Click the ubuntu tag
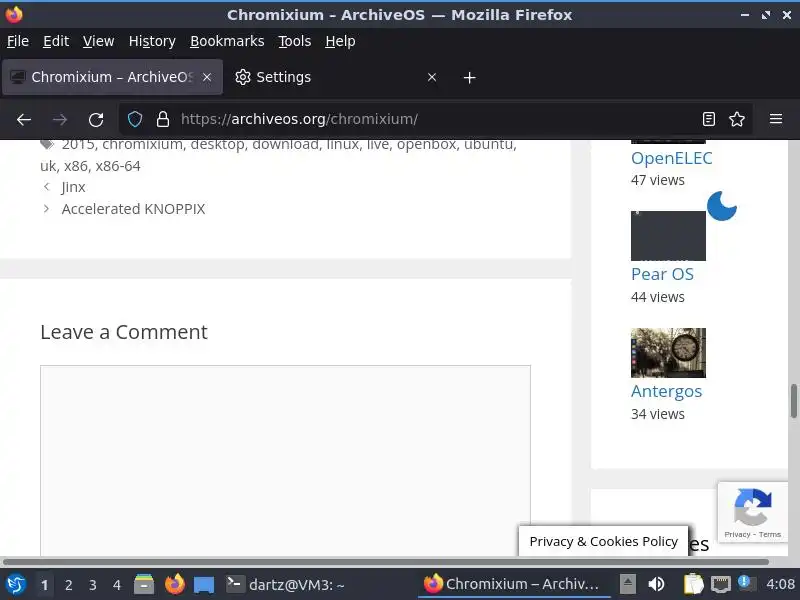Image resolution: width=800 pixels, height=600 pixels. tap(488, 144)
